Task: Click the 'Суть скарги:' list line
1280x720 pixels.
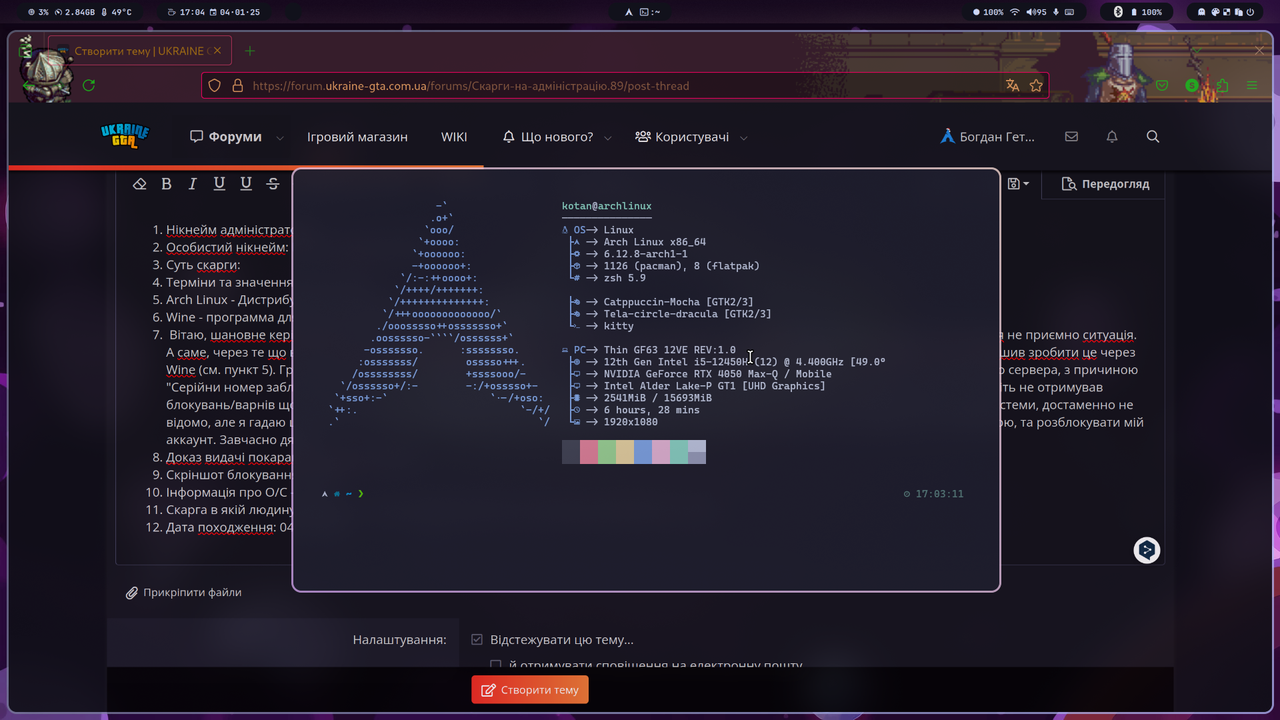Action: (x=203, y=265)
